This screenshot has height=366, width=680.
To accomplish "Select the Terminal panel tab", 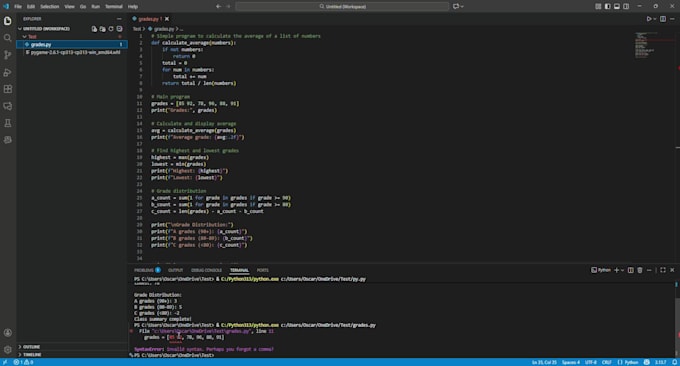I will click(x=239, y=270).
